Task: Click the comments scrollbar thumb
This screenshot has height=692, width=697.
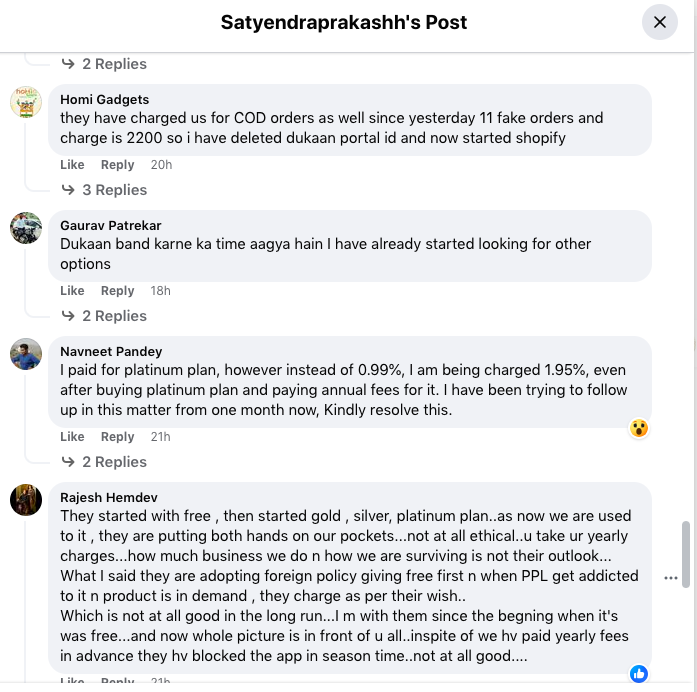Action: click(686, 556)
